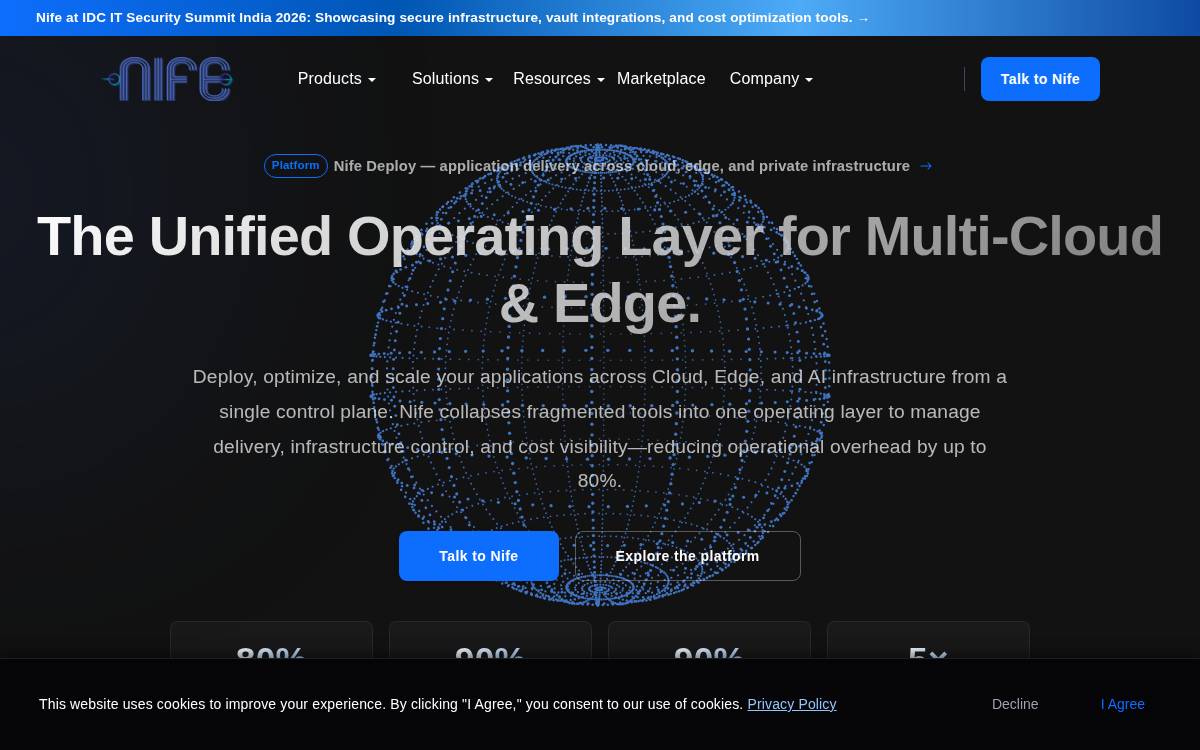Click Explore the platform button
This screenshot has width=1200, height=750.
tap(688, 556)
